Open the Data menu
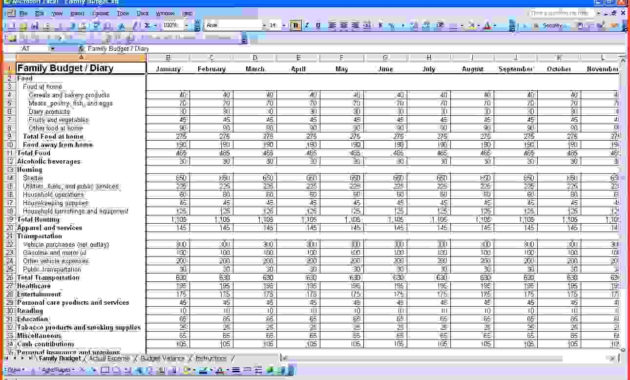The image size is (630, 380). coord(143,14)
